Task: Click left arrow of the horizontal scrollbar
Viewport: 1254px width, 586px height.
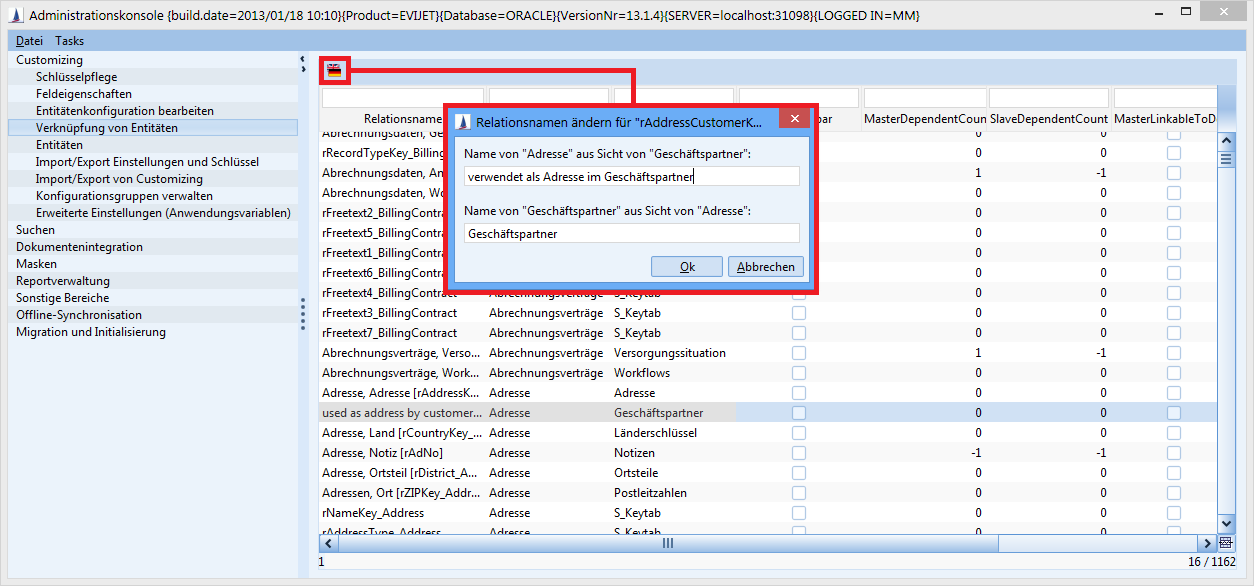Action: point(327,543)
